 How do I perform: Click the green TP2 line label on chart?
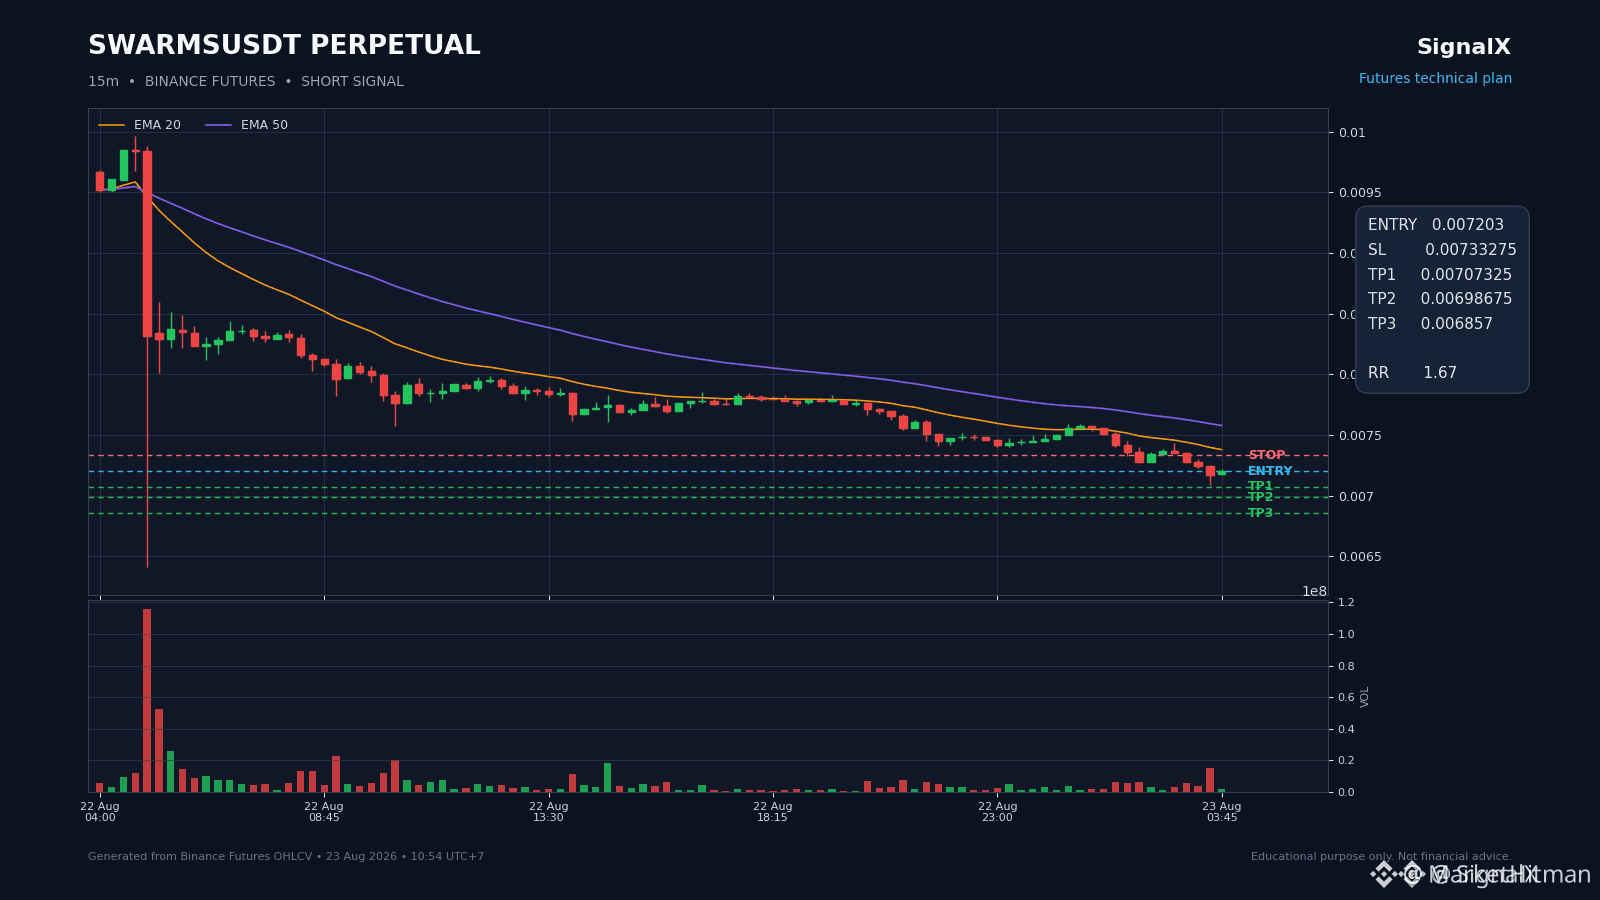pyautogui.click(x=1260, y=497)
